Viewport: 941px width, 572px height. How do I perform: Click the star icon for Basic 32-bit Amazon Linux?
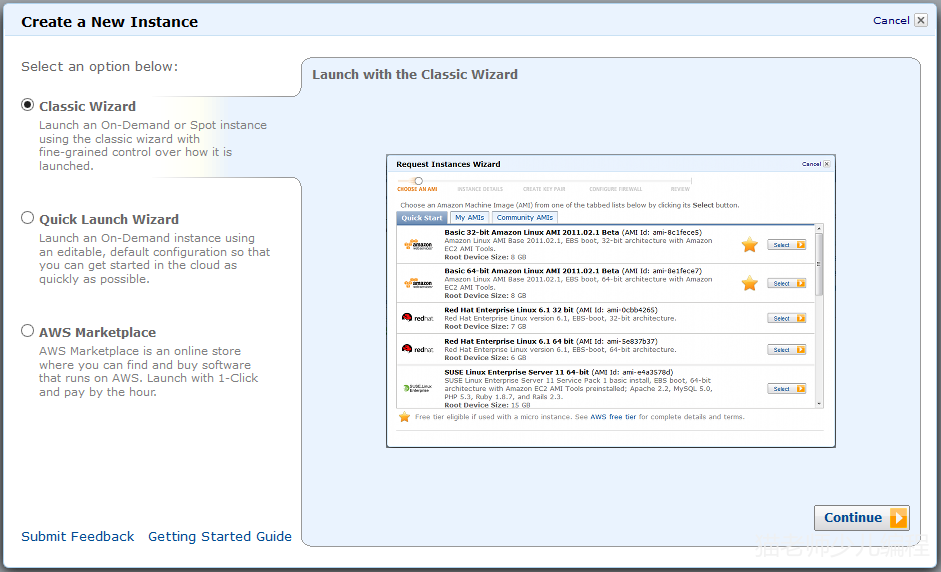(x=749, y=245)
